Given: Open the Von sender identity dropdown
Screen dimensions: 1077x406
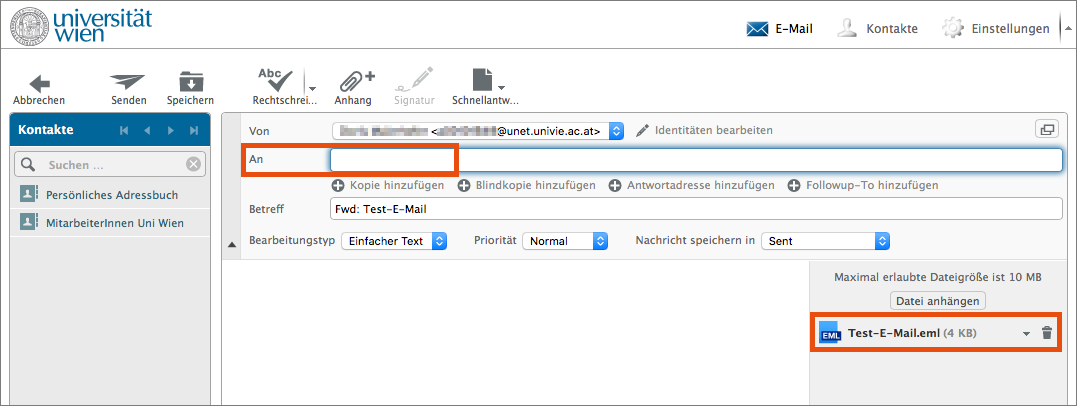Looking at the screenshot, I should [x=616, y=130].
